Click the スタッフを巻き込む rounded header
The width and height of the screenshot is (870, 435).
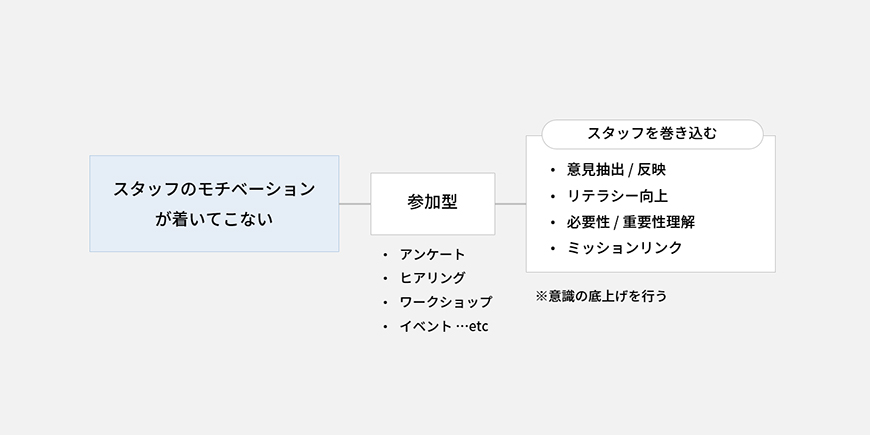coord(652,134)
